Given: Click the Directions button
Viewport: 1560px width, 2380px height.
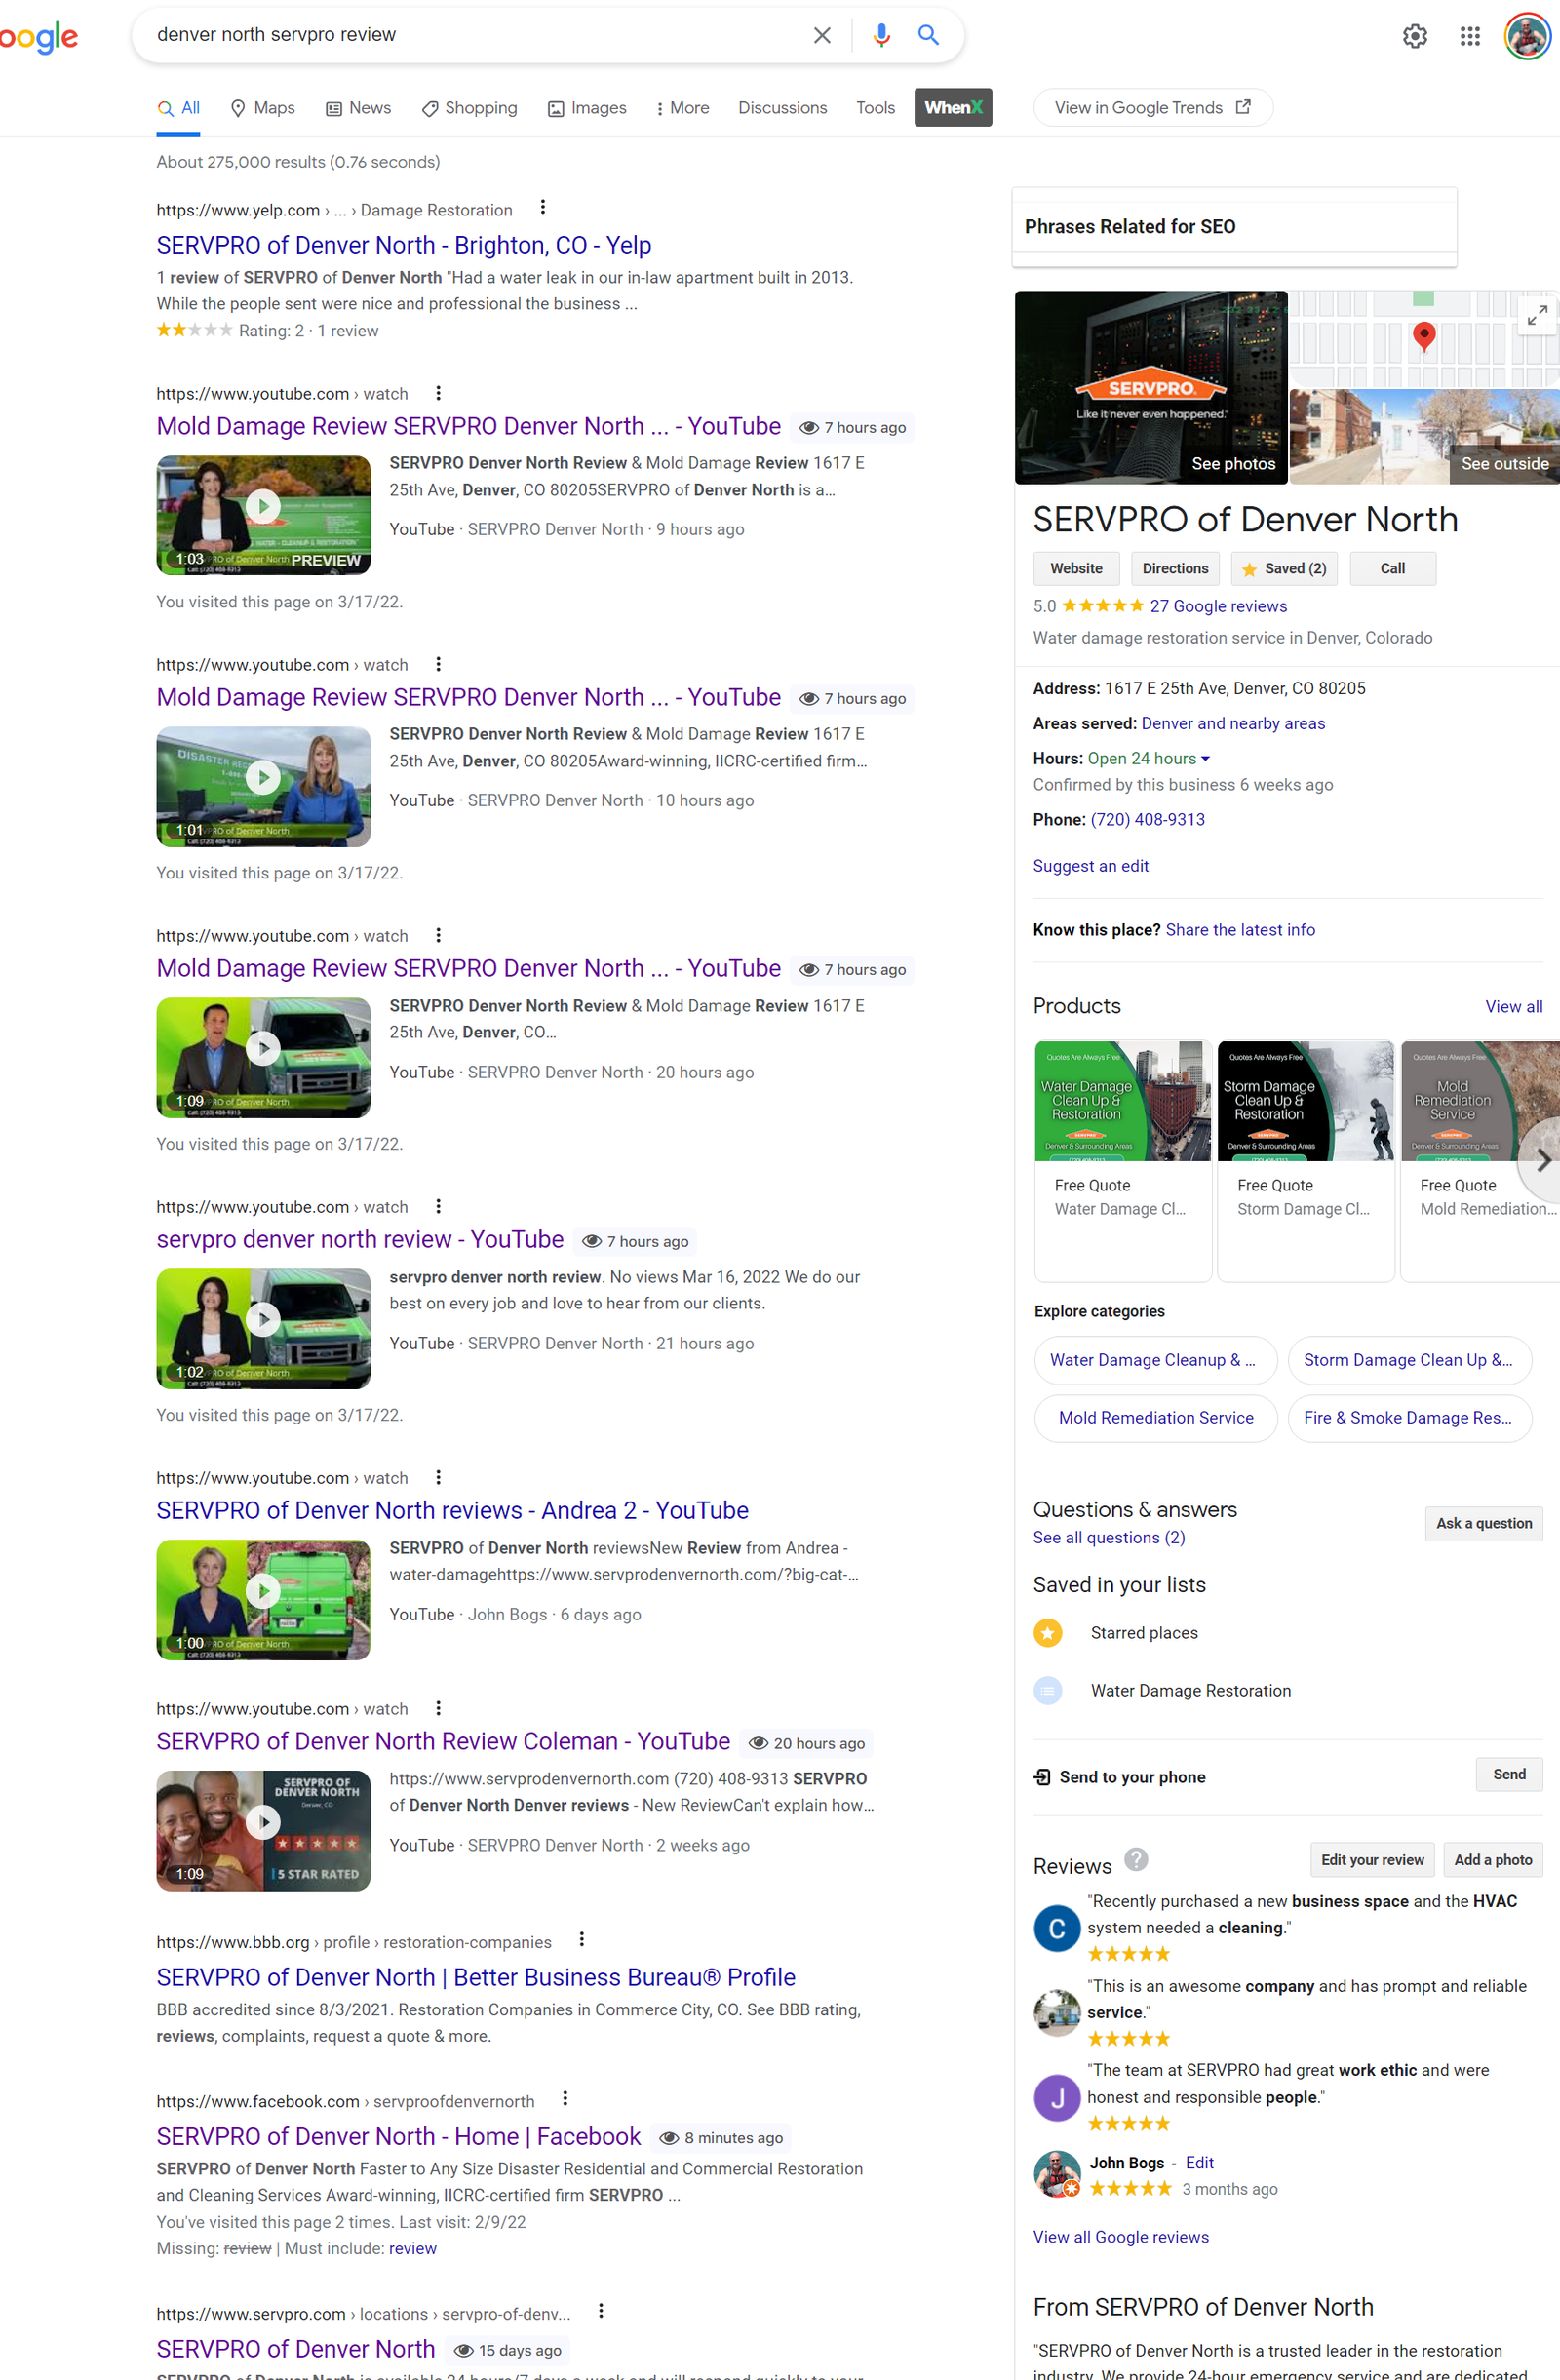Looking at the screenshot, I should point(1175,569).
